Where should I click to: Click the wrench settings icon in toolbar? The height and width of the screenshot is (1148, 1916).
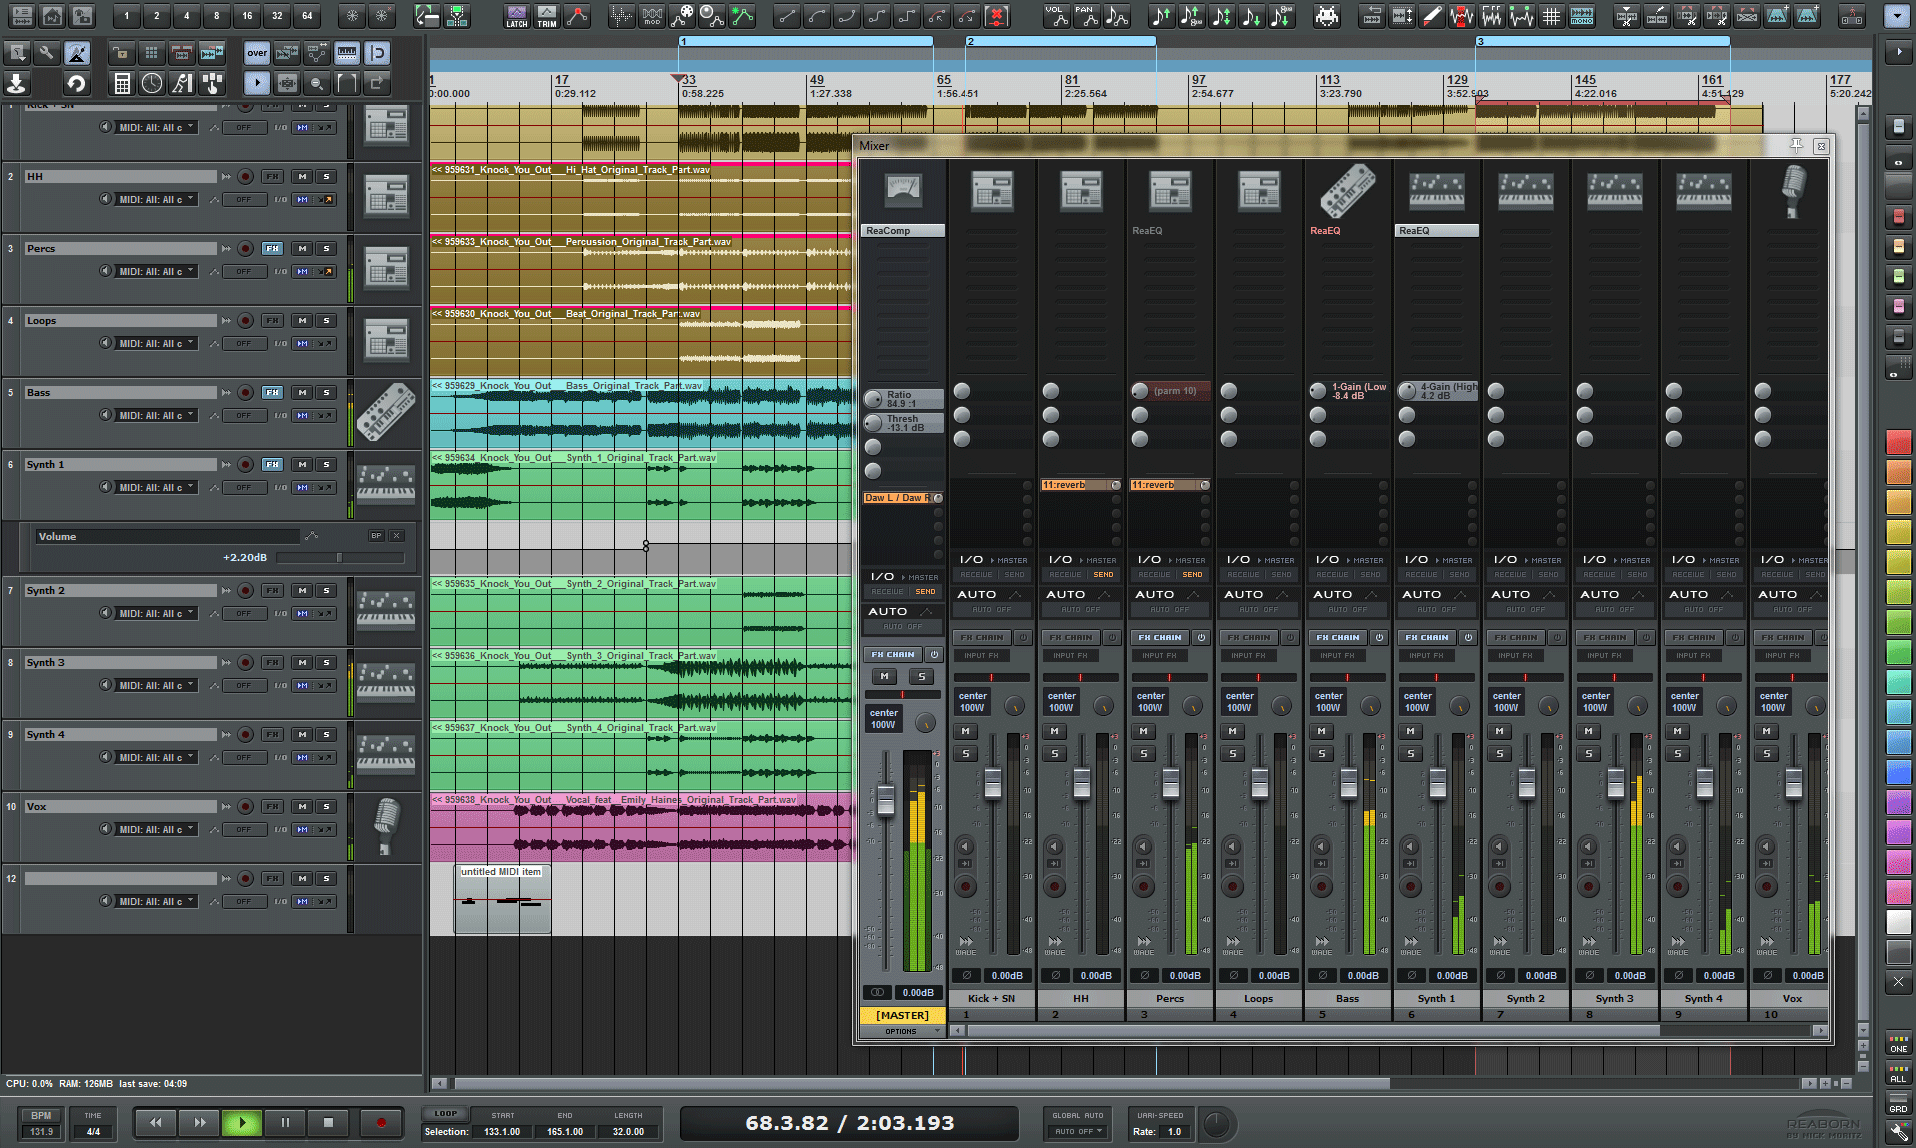click(x=47, y=53)
